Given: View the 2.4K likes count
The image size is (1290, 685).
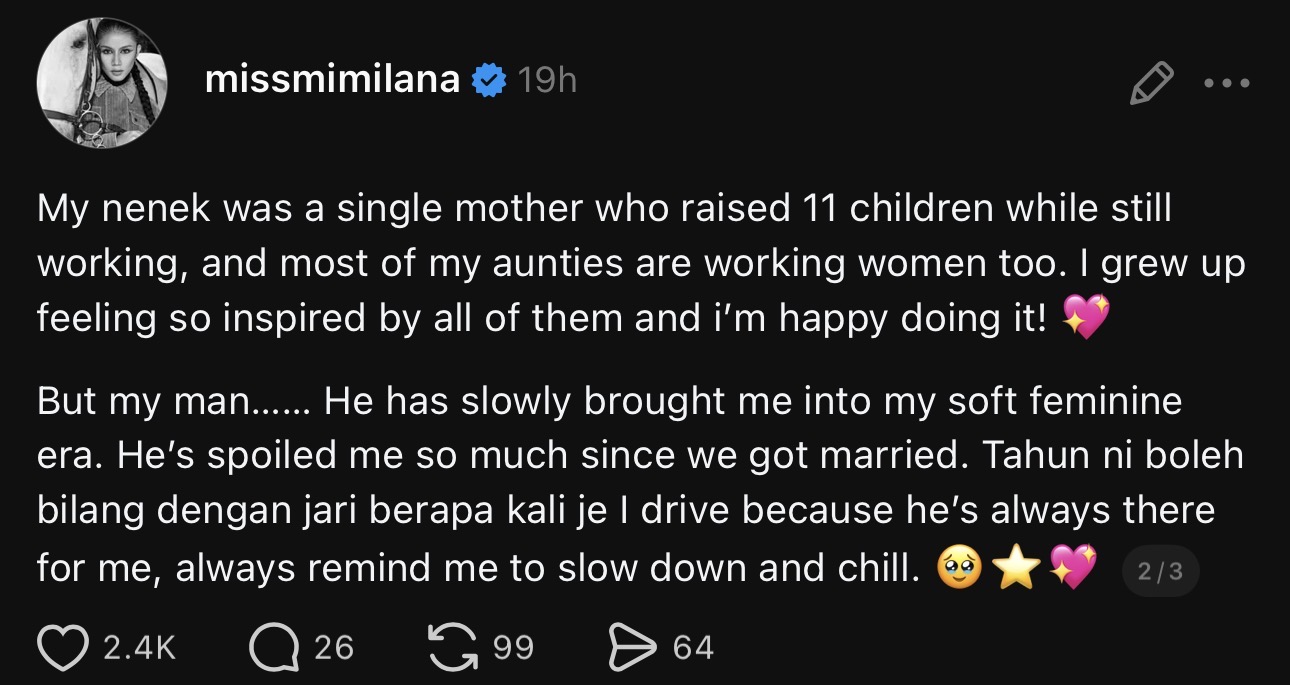Looking at the screenshot, I should coord(139,648).
